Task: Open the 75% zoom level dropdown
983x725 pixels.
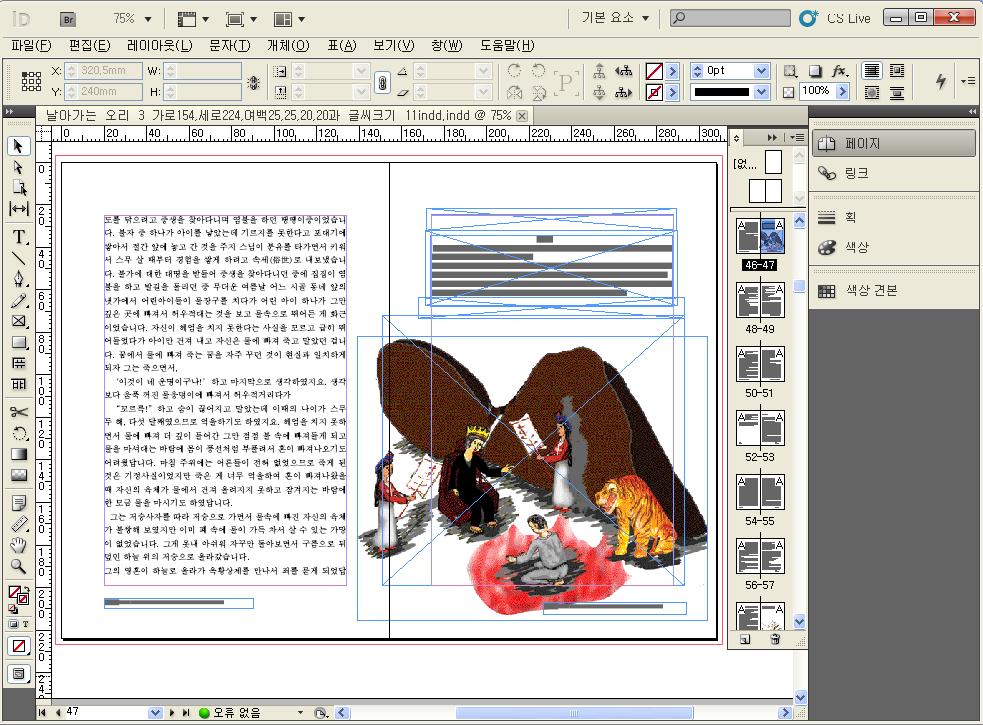Action: pyautogui.click(x=147, y=18)
